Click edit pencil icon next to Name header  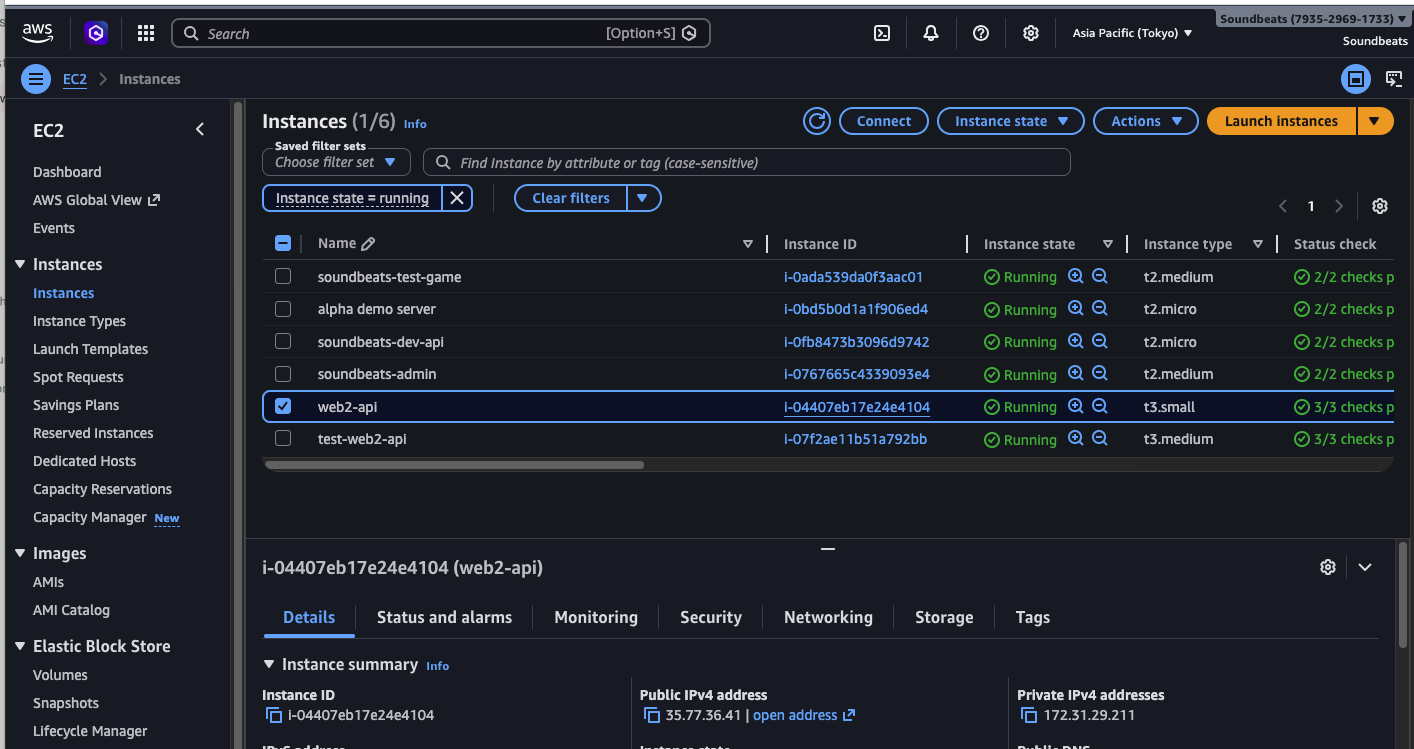coord(368,244)
